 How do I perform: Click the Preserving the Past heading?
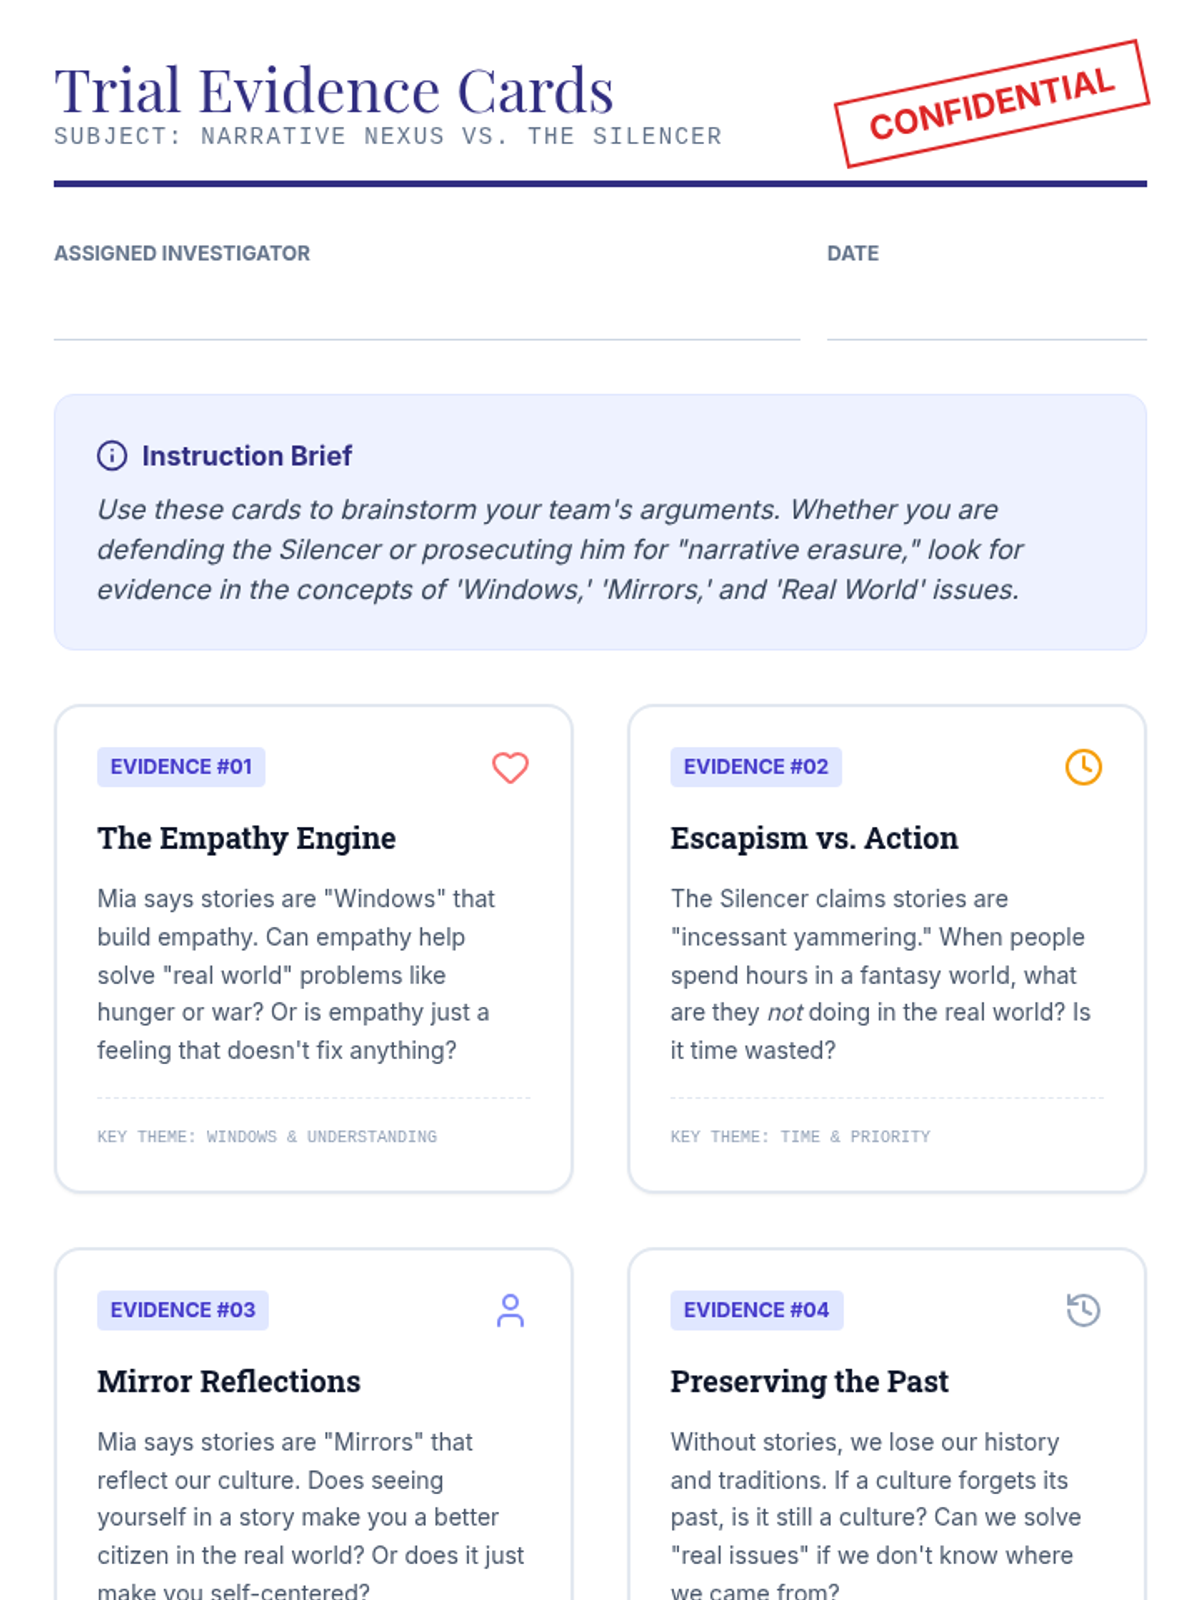(809, 1381)
